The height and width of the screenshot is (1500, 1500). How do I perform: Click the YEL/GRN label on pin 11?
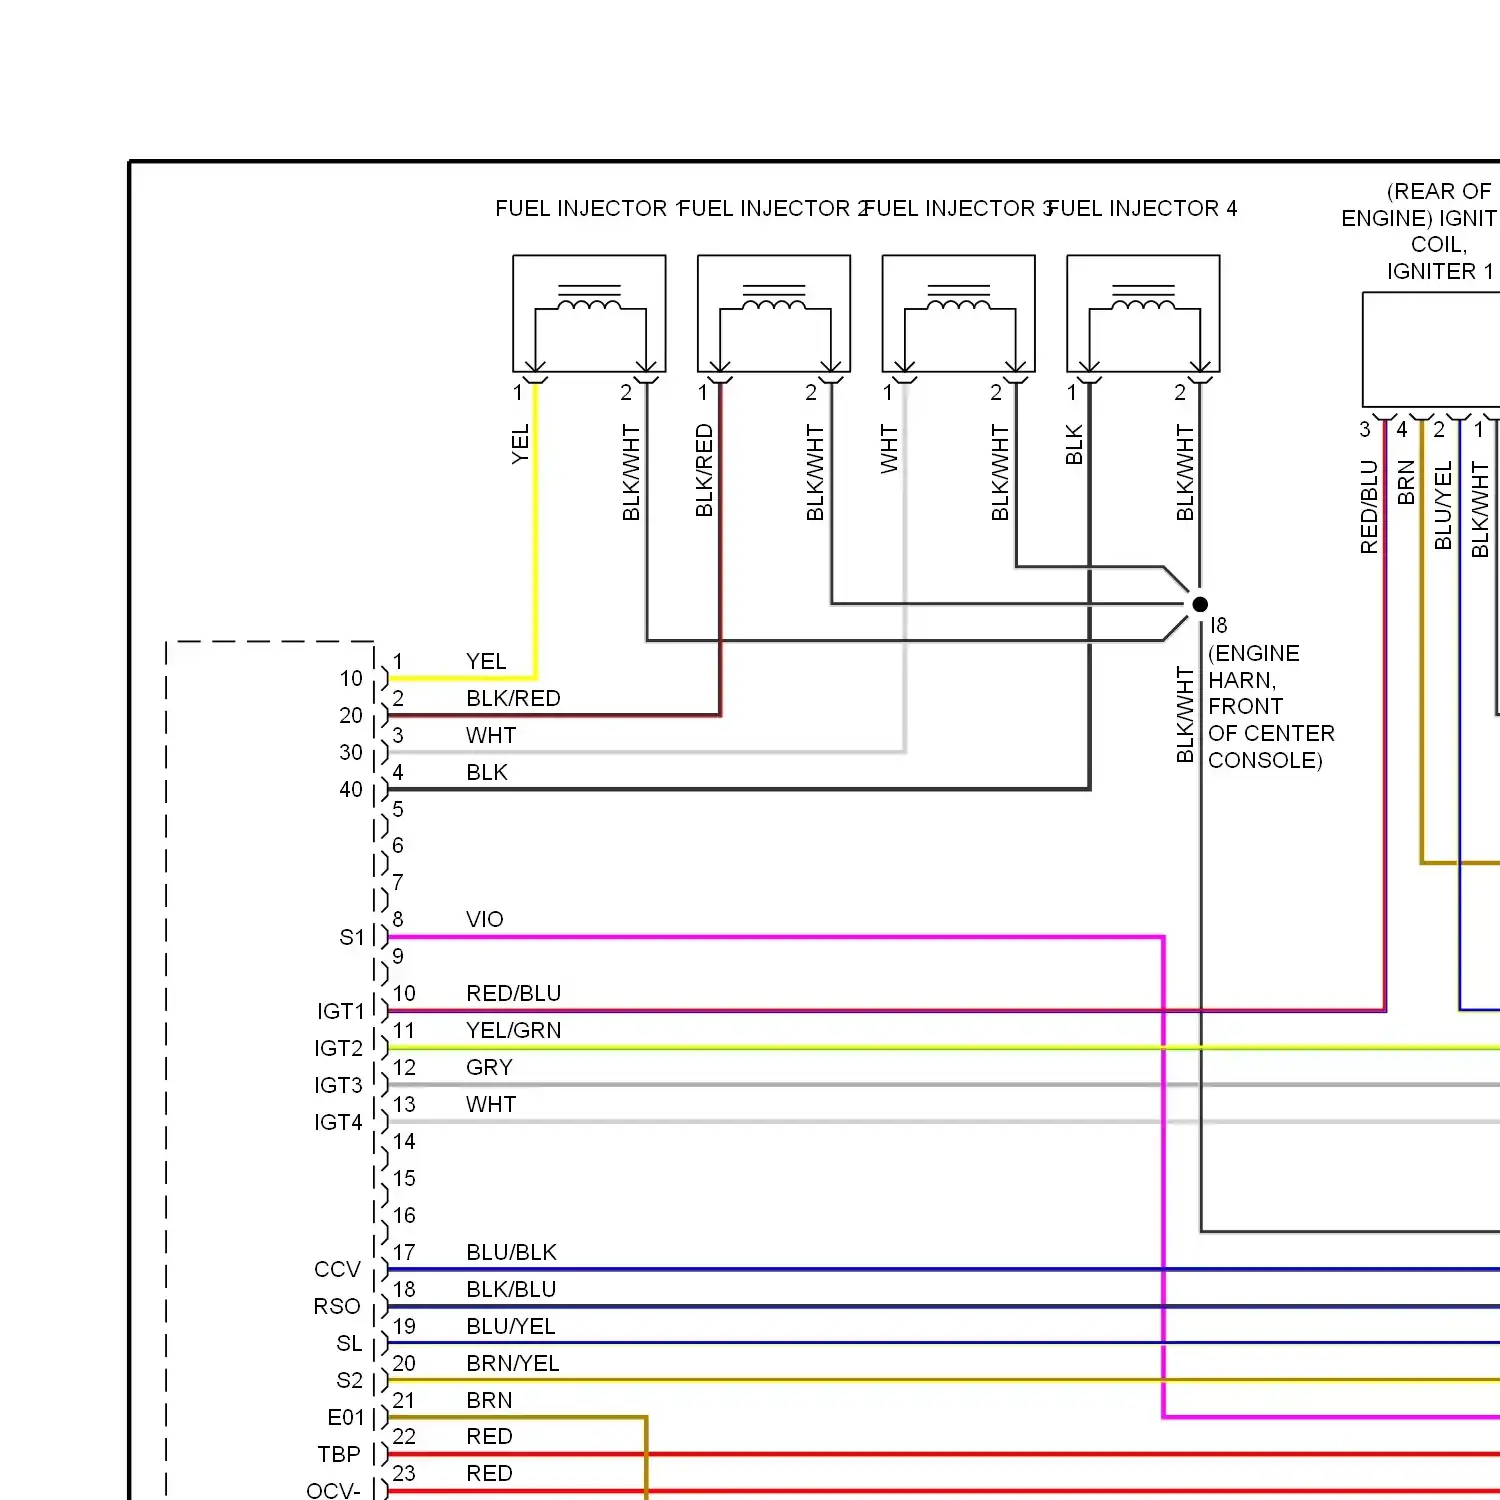(x=514, y=1031)
